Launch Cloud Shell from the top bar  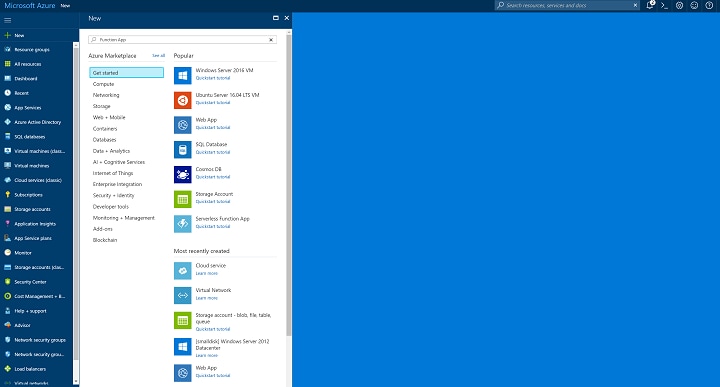(x=664, y=6)
